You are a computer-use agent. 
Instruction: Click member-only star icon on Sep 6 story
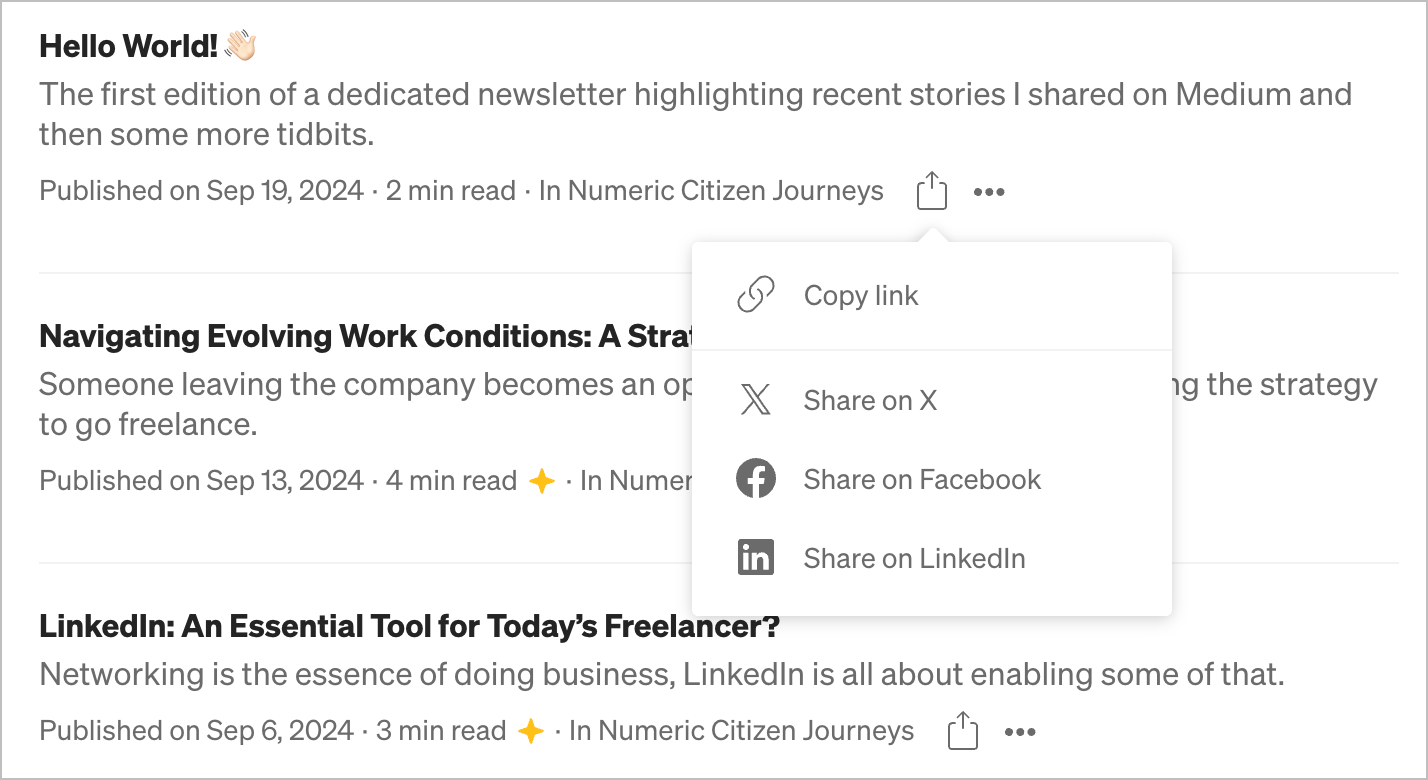click(531, 731)
